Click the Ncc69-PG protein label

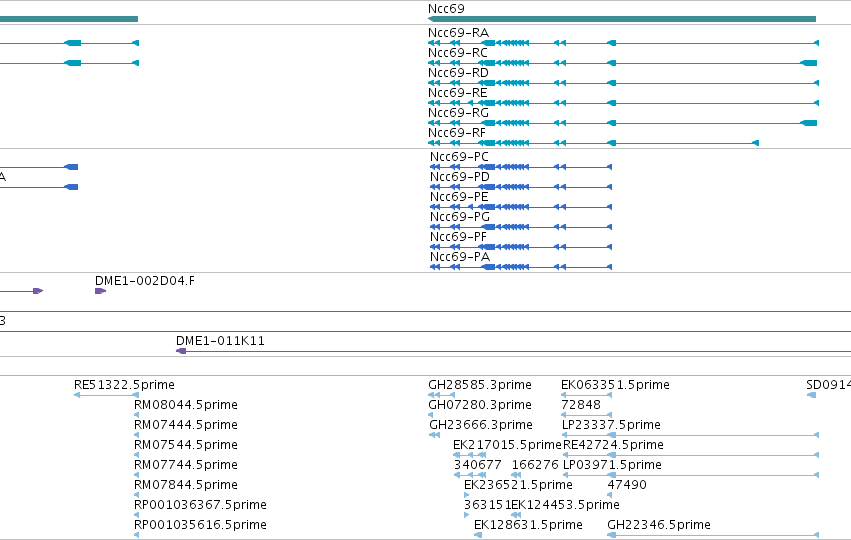coord(460,217)
